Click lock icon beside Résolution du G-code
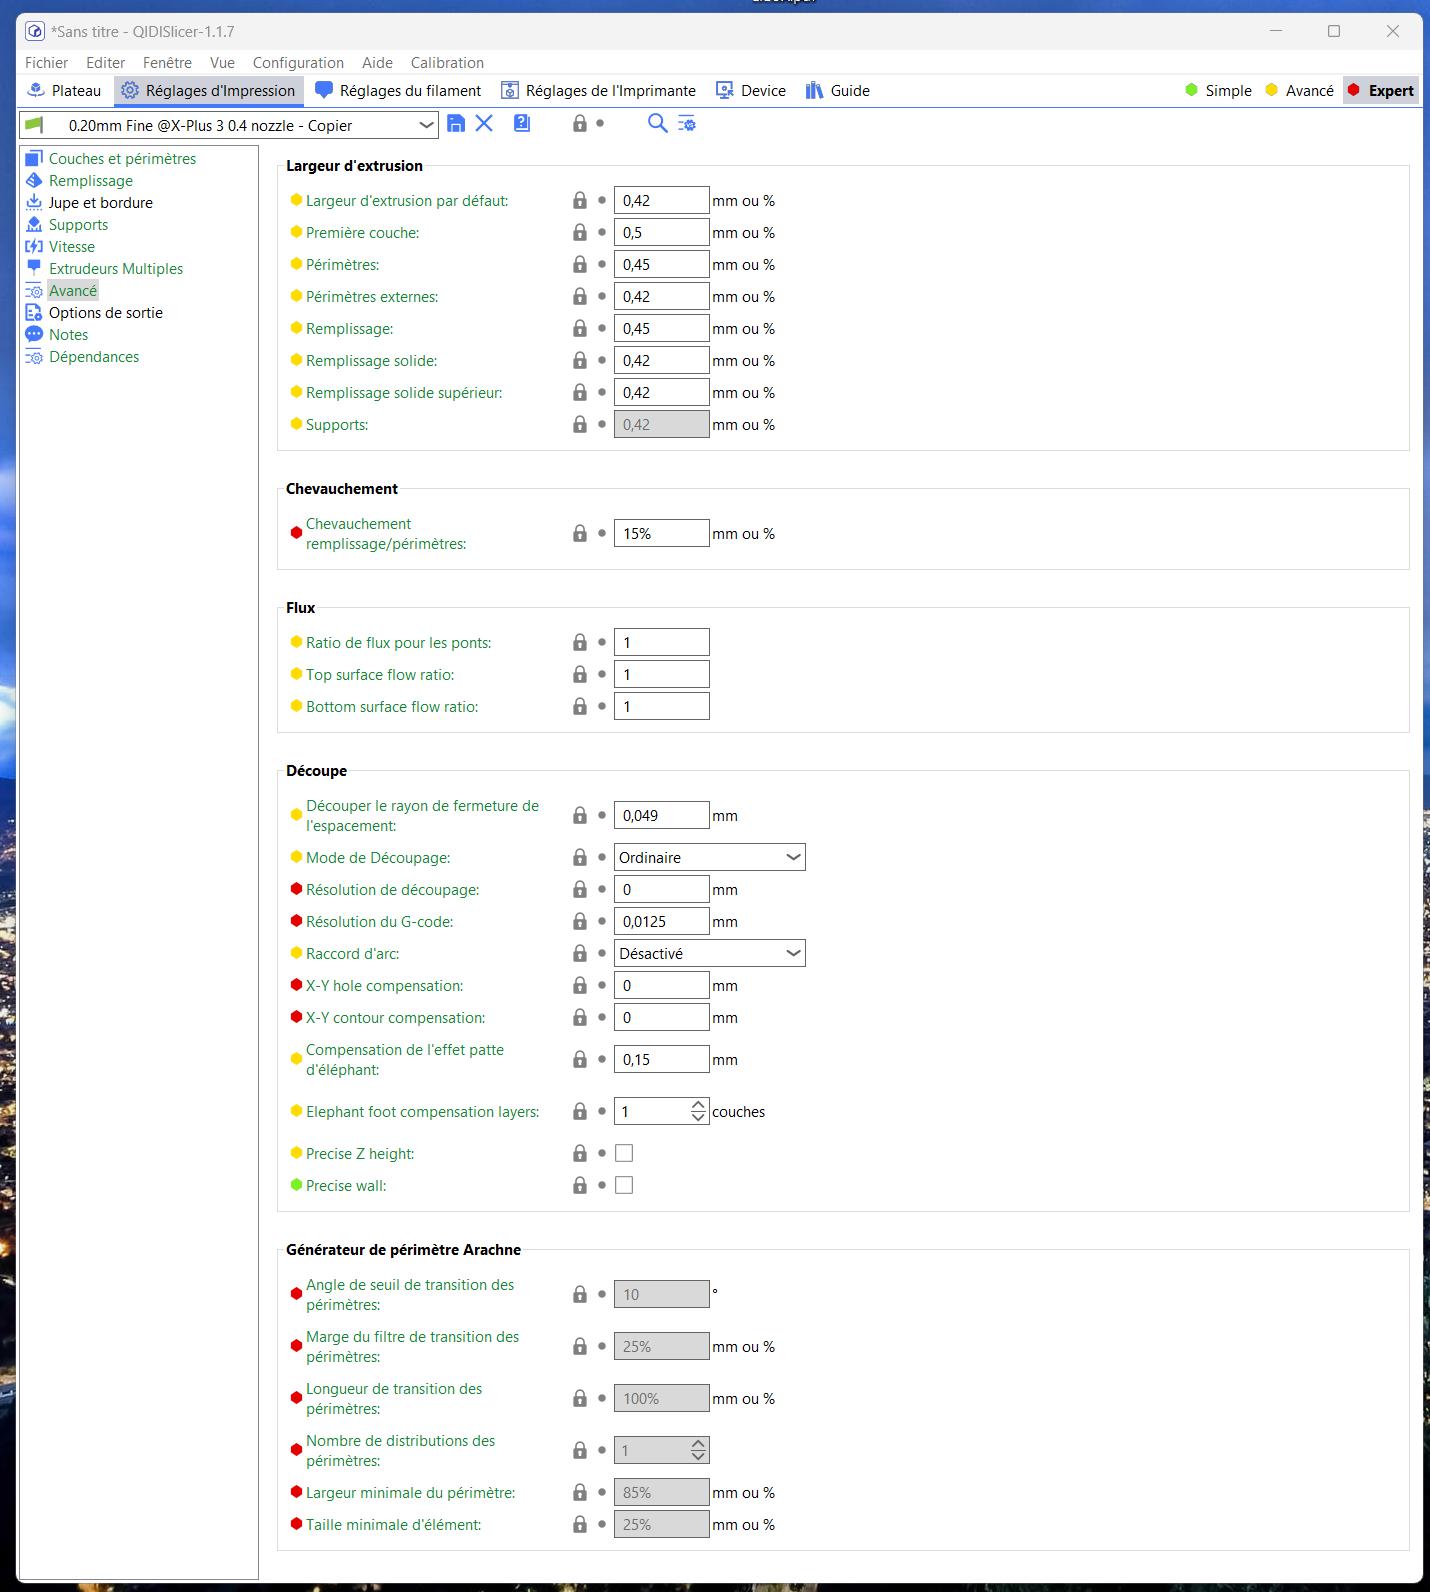1430x1592 pixels. 580,922
